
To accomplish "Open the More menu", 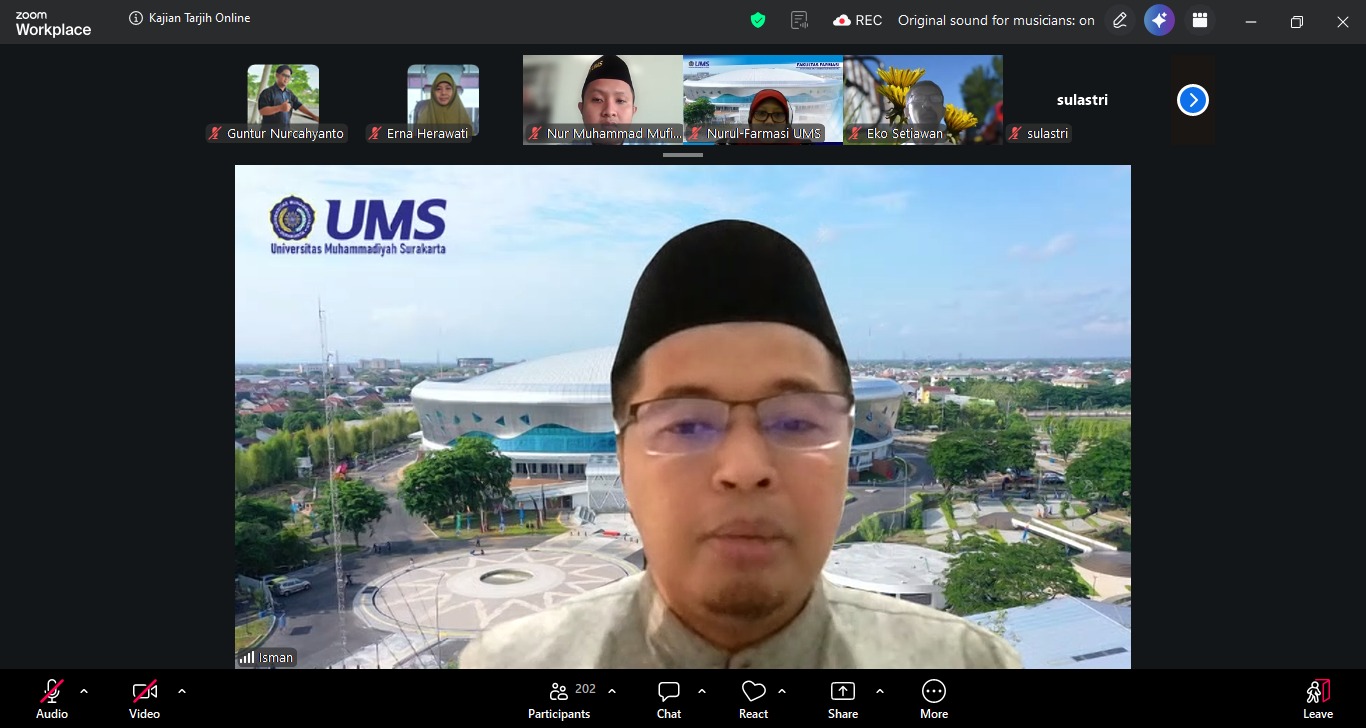I will tap(934, 700).
